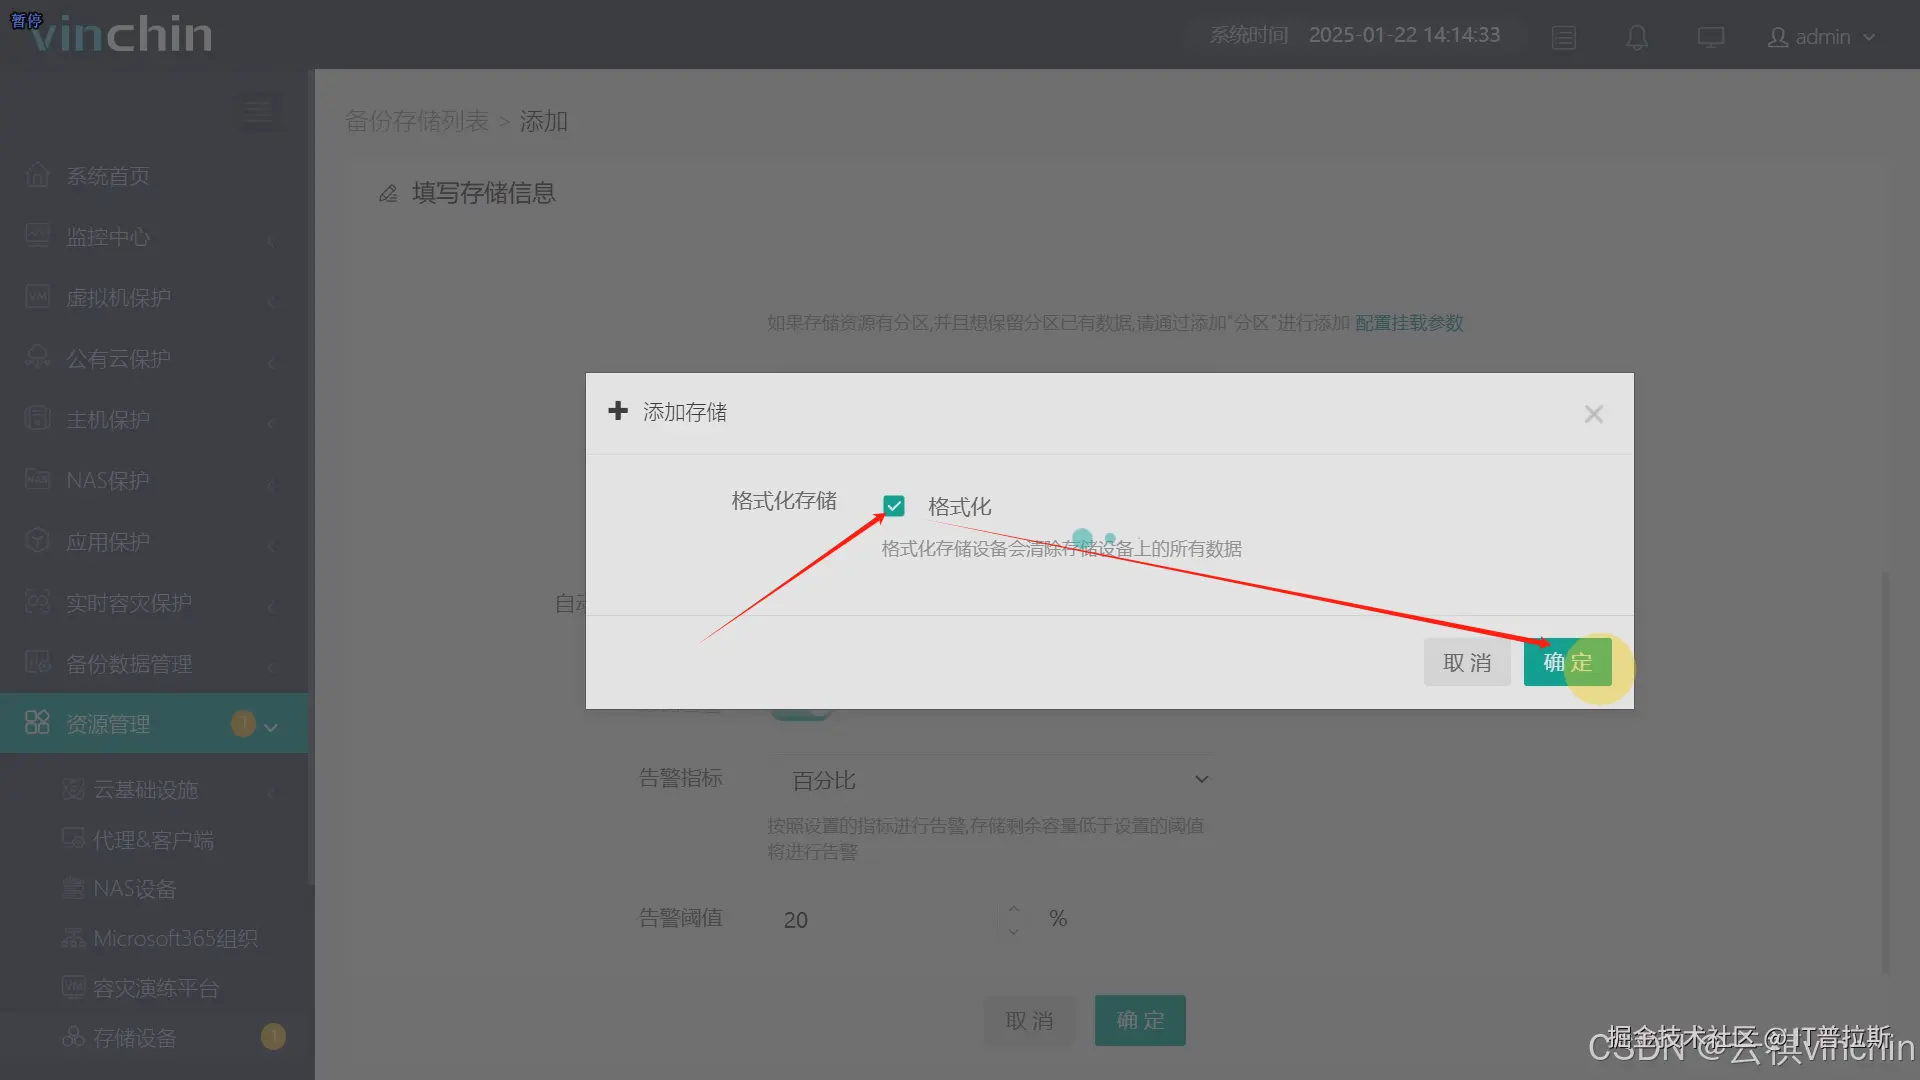Image resolution: width=1920 pixels, height=1080 pixels.
Task: Open the 告警指标 百分比 dropdown
Action: tap(990, 780)
